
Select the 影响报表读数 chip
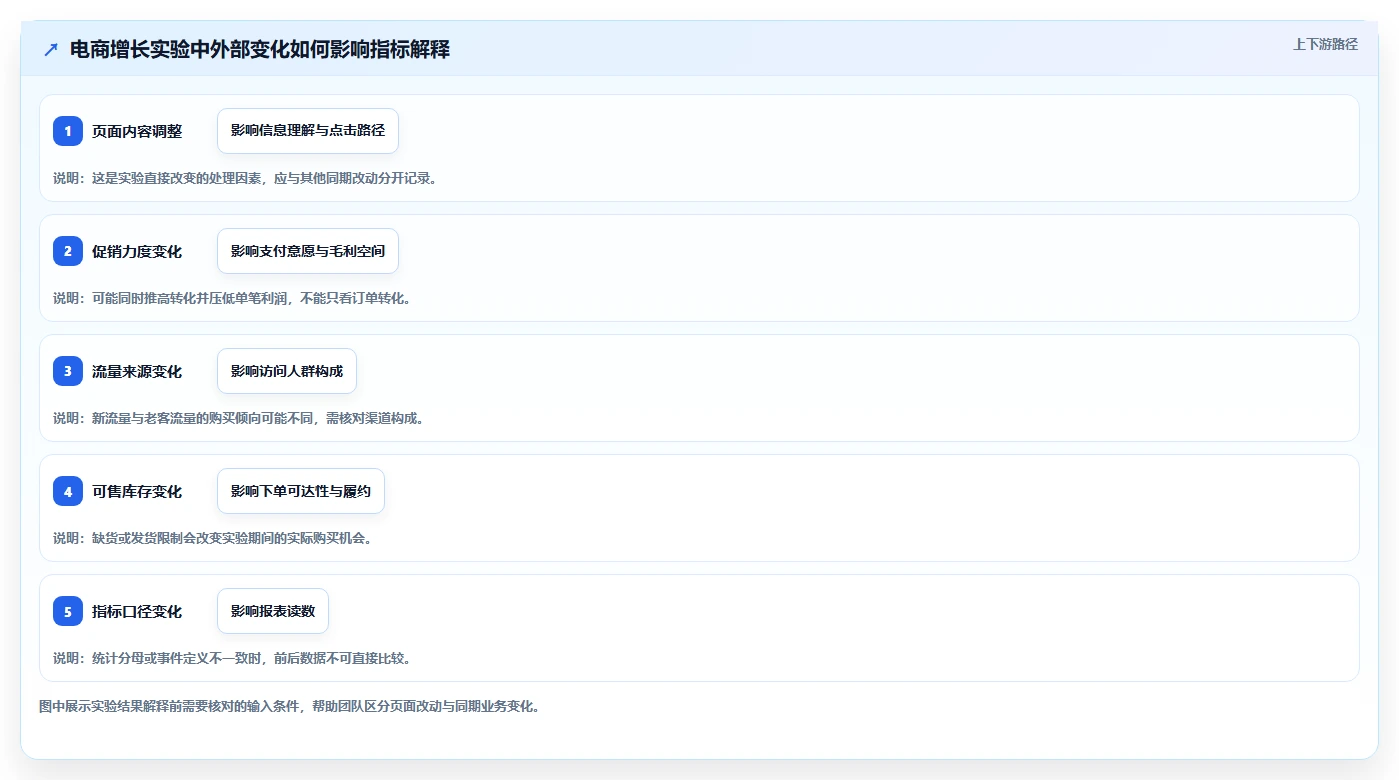tap(273, 611)
